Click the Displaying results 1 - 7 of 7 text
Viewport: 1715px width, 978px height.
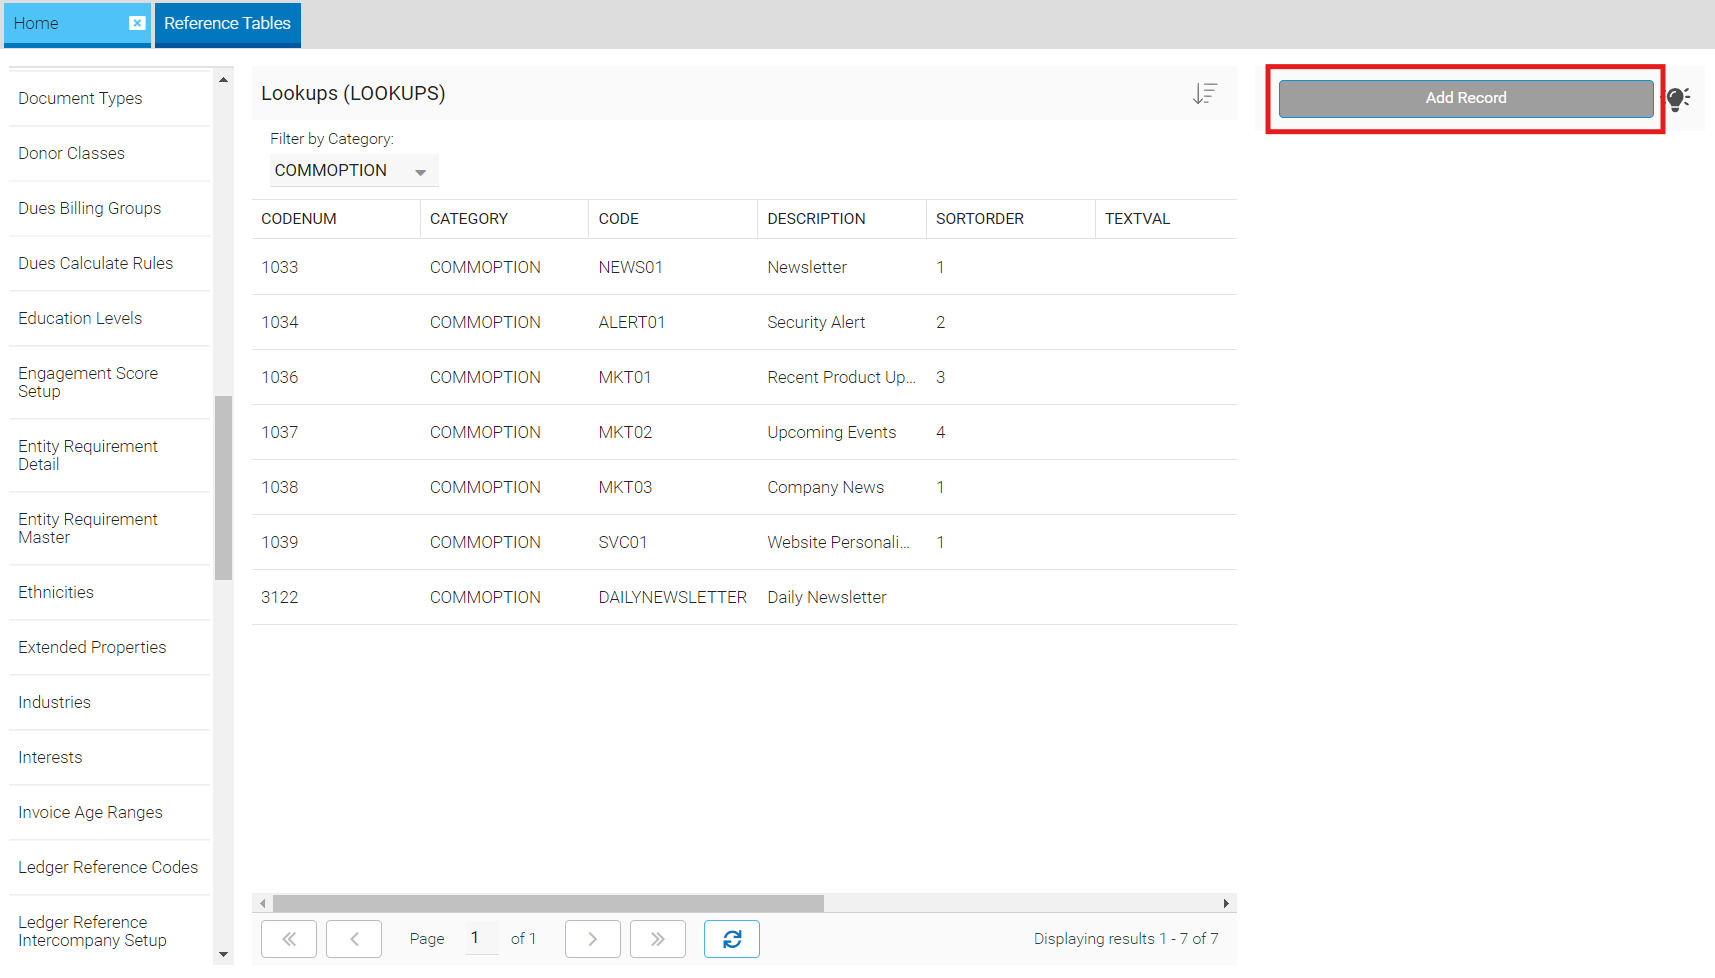[x=1126, y=939]
